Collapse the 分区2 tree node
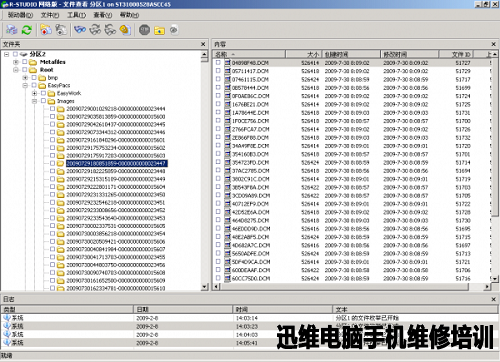Screen dimensions: 500x362 [6, 54]
